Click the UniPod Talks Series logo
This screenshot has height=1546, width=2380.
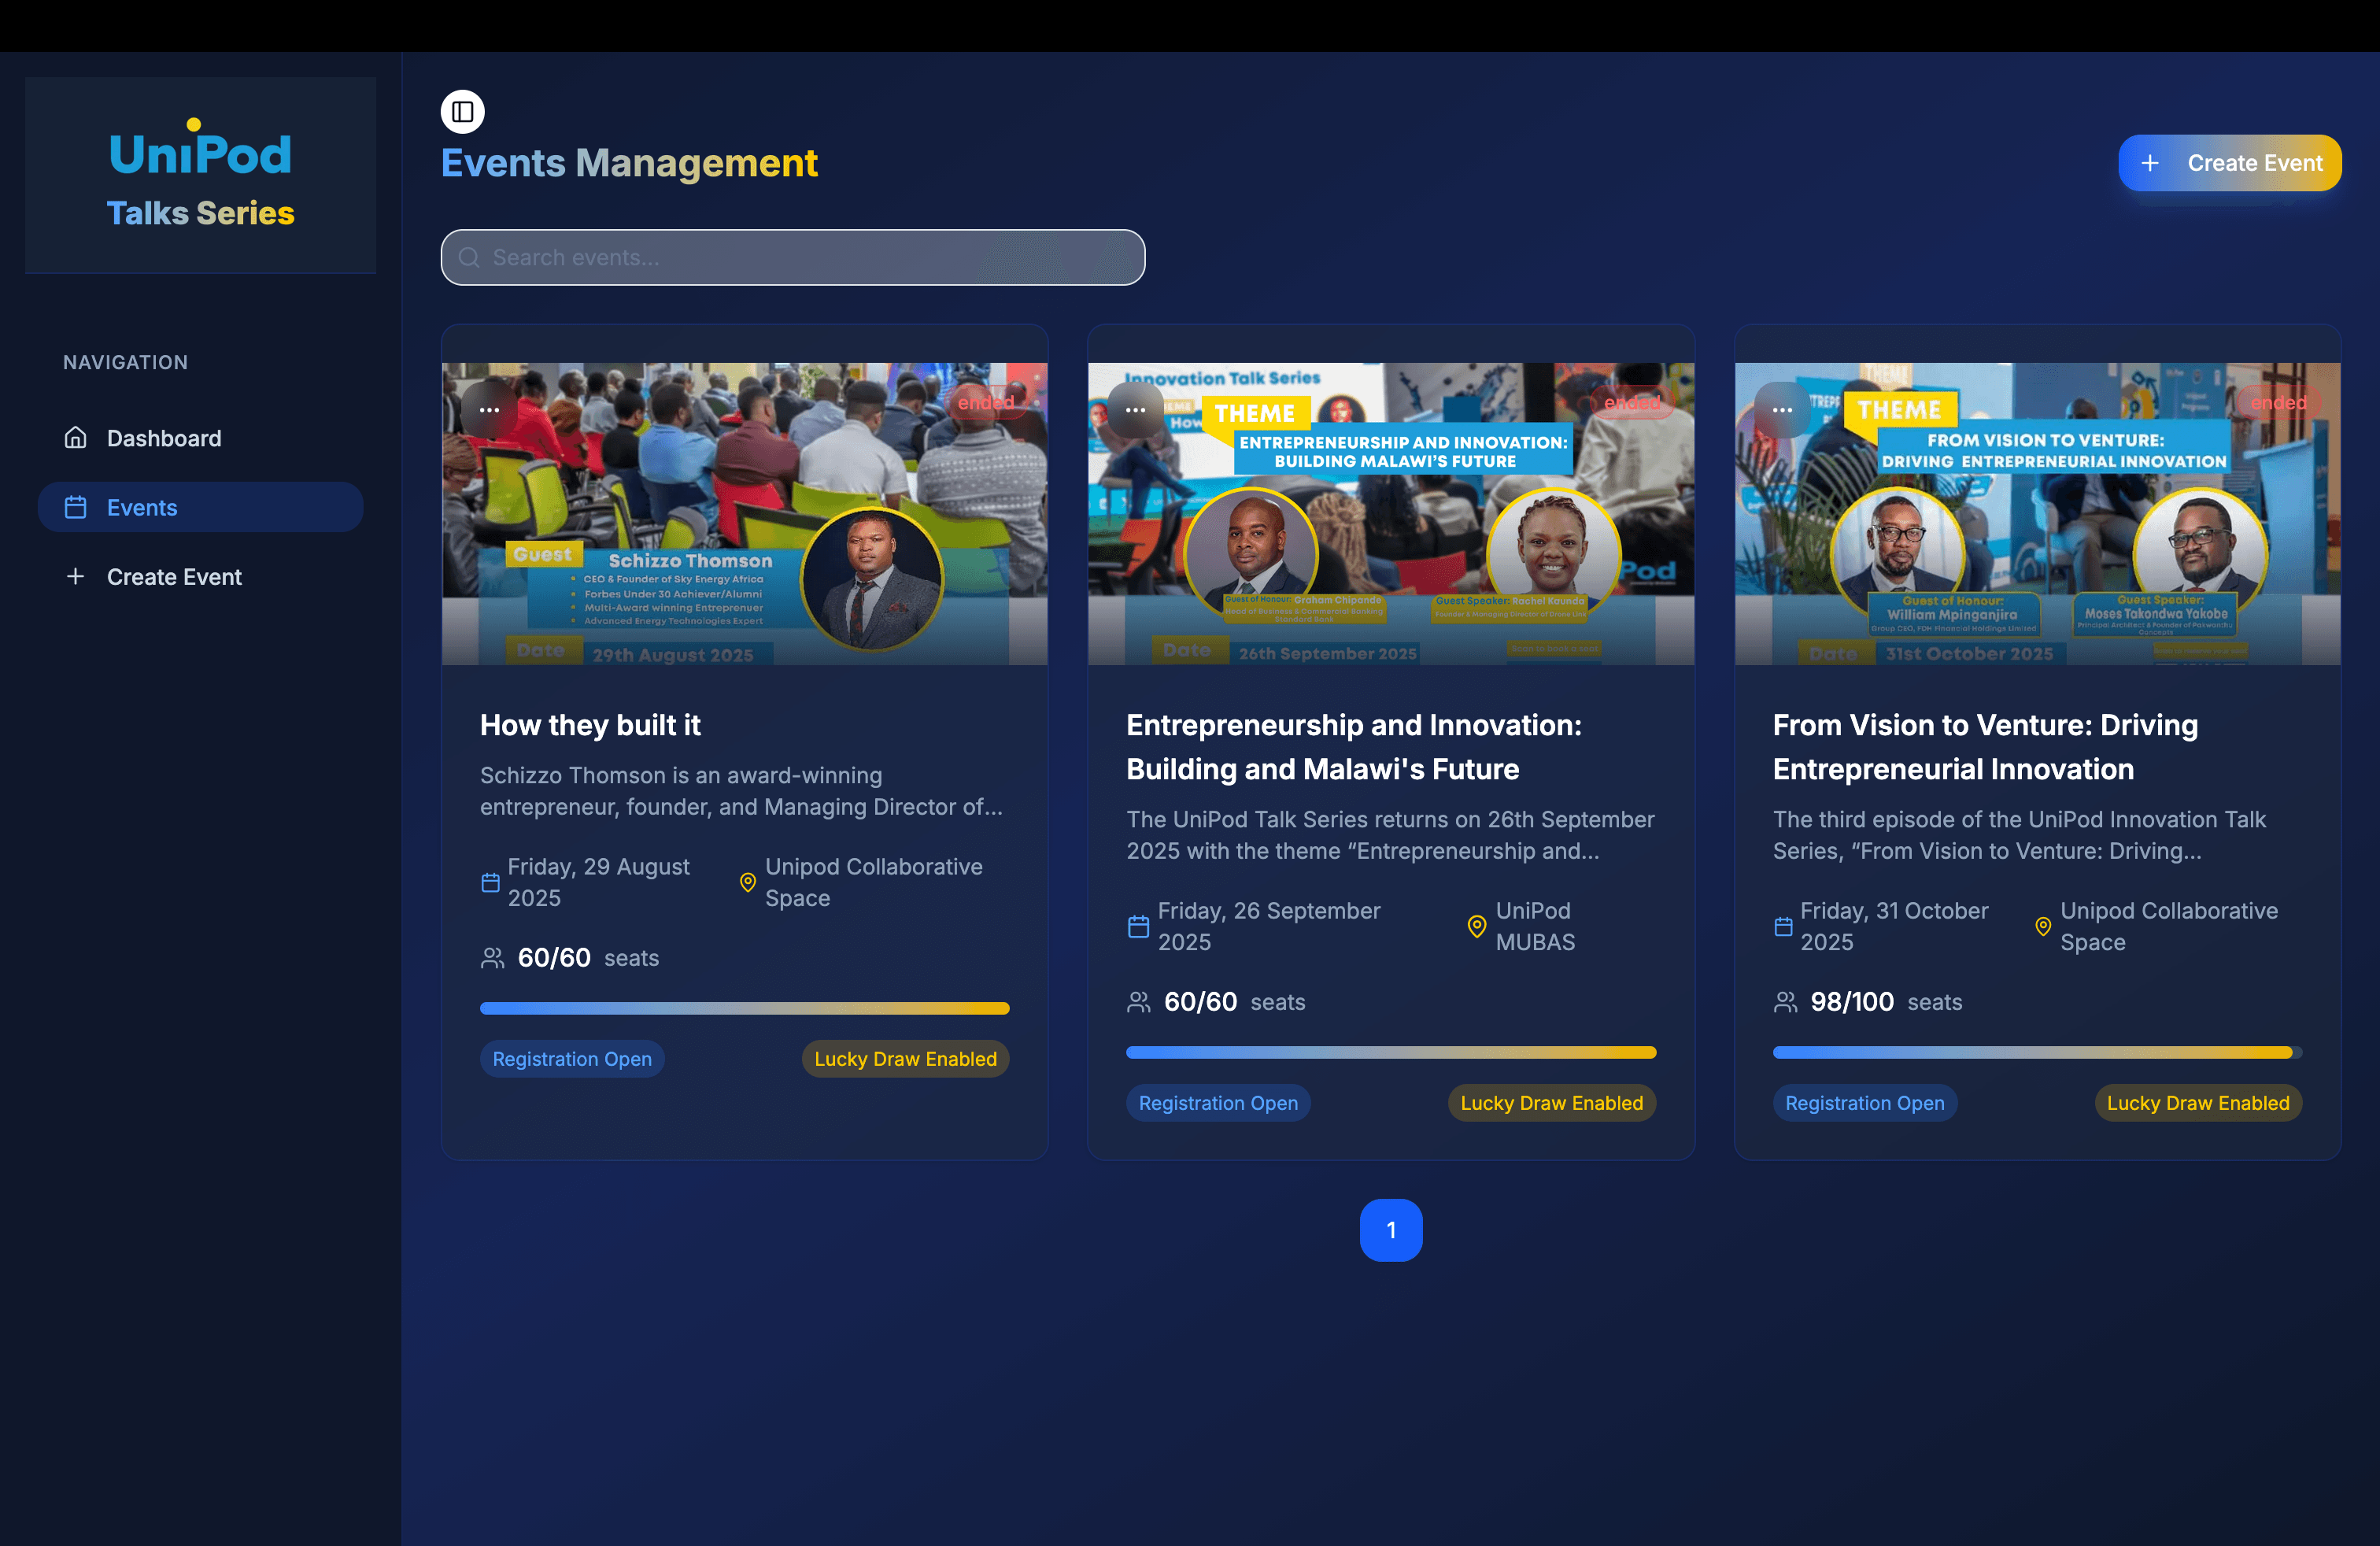(200, 174)
